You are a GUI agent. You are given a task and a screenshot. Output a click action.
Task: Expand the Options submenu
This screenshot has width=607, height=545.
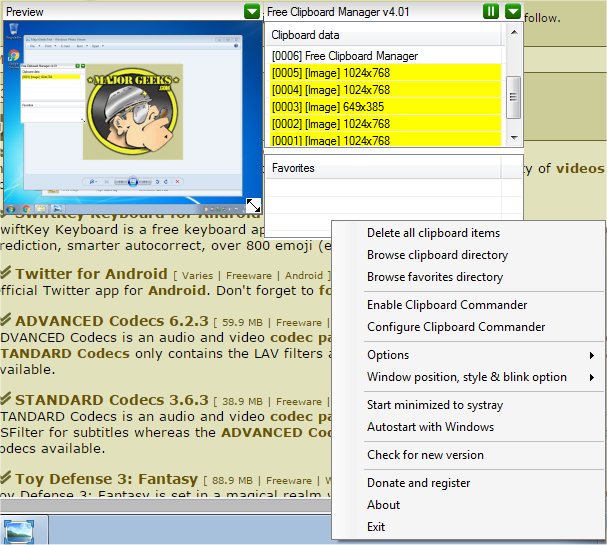(x=388, y=355)
